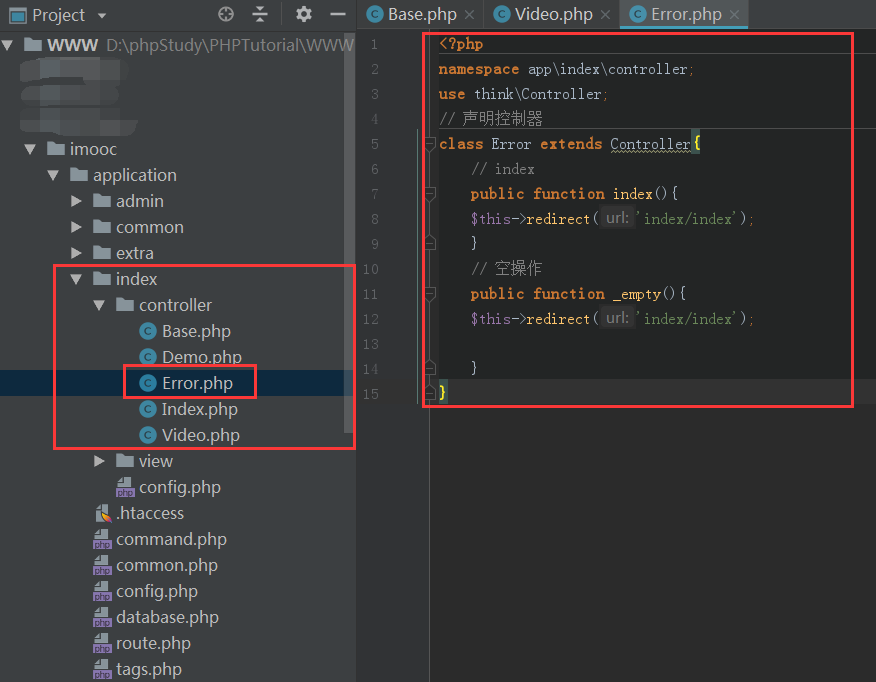Open Project panel settings gear
Screen dimensions: 876x682
303,14
